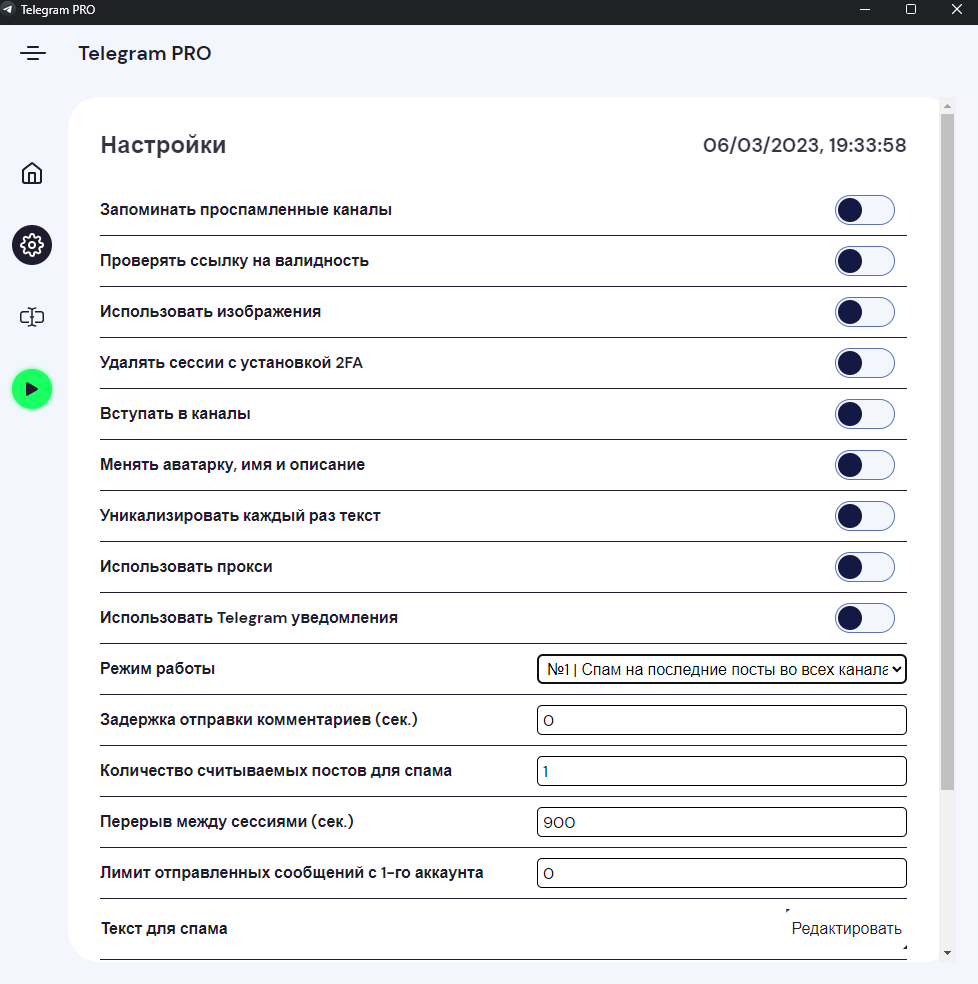Switch on Использовать Telegram уведомления
Image resolution: width=978 pixels, height=984 pixels.
pyautogui.click(x=864, y=618)
